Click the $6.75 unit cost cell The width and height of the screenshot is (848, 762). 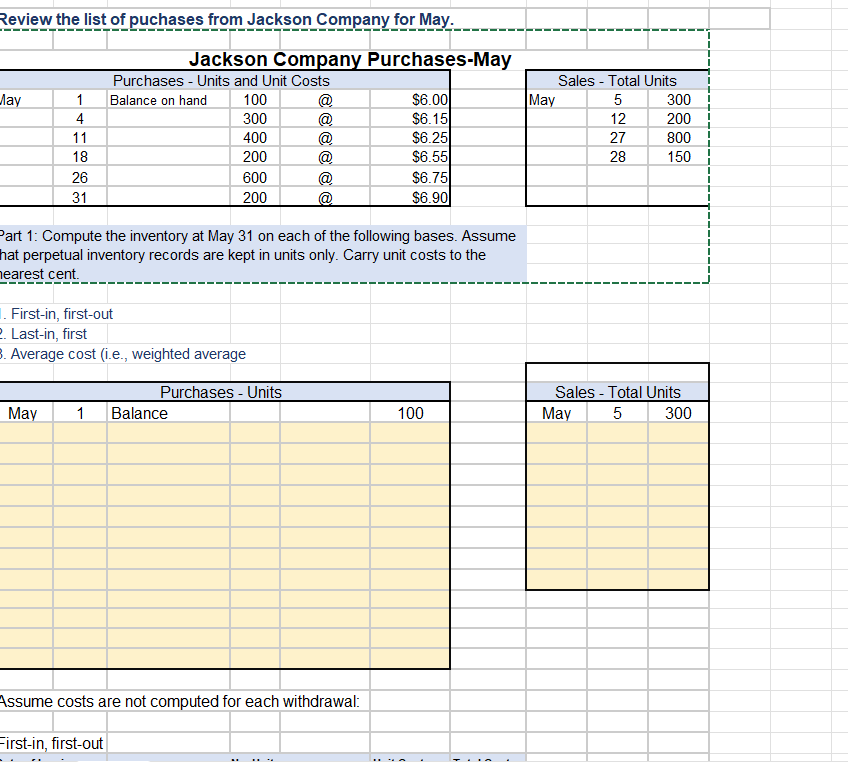click(x=410, y=177)
